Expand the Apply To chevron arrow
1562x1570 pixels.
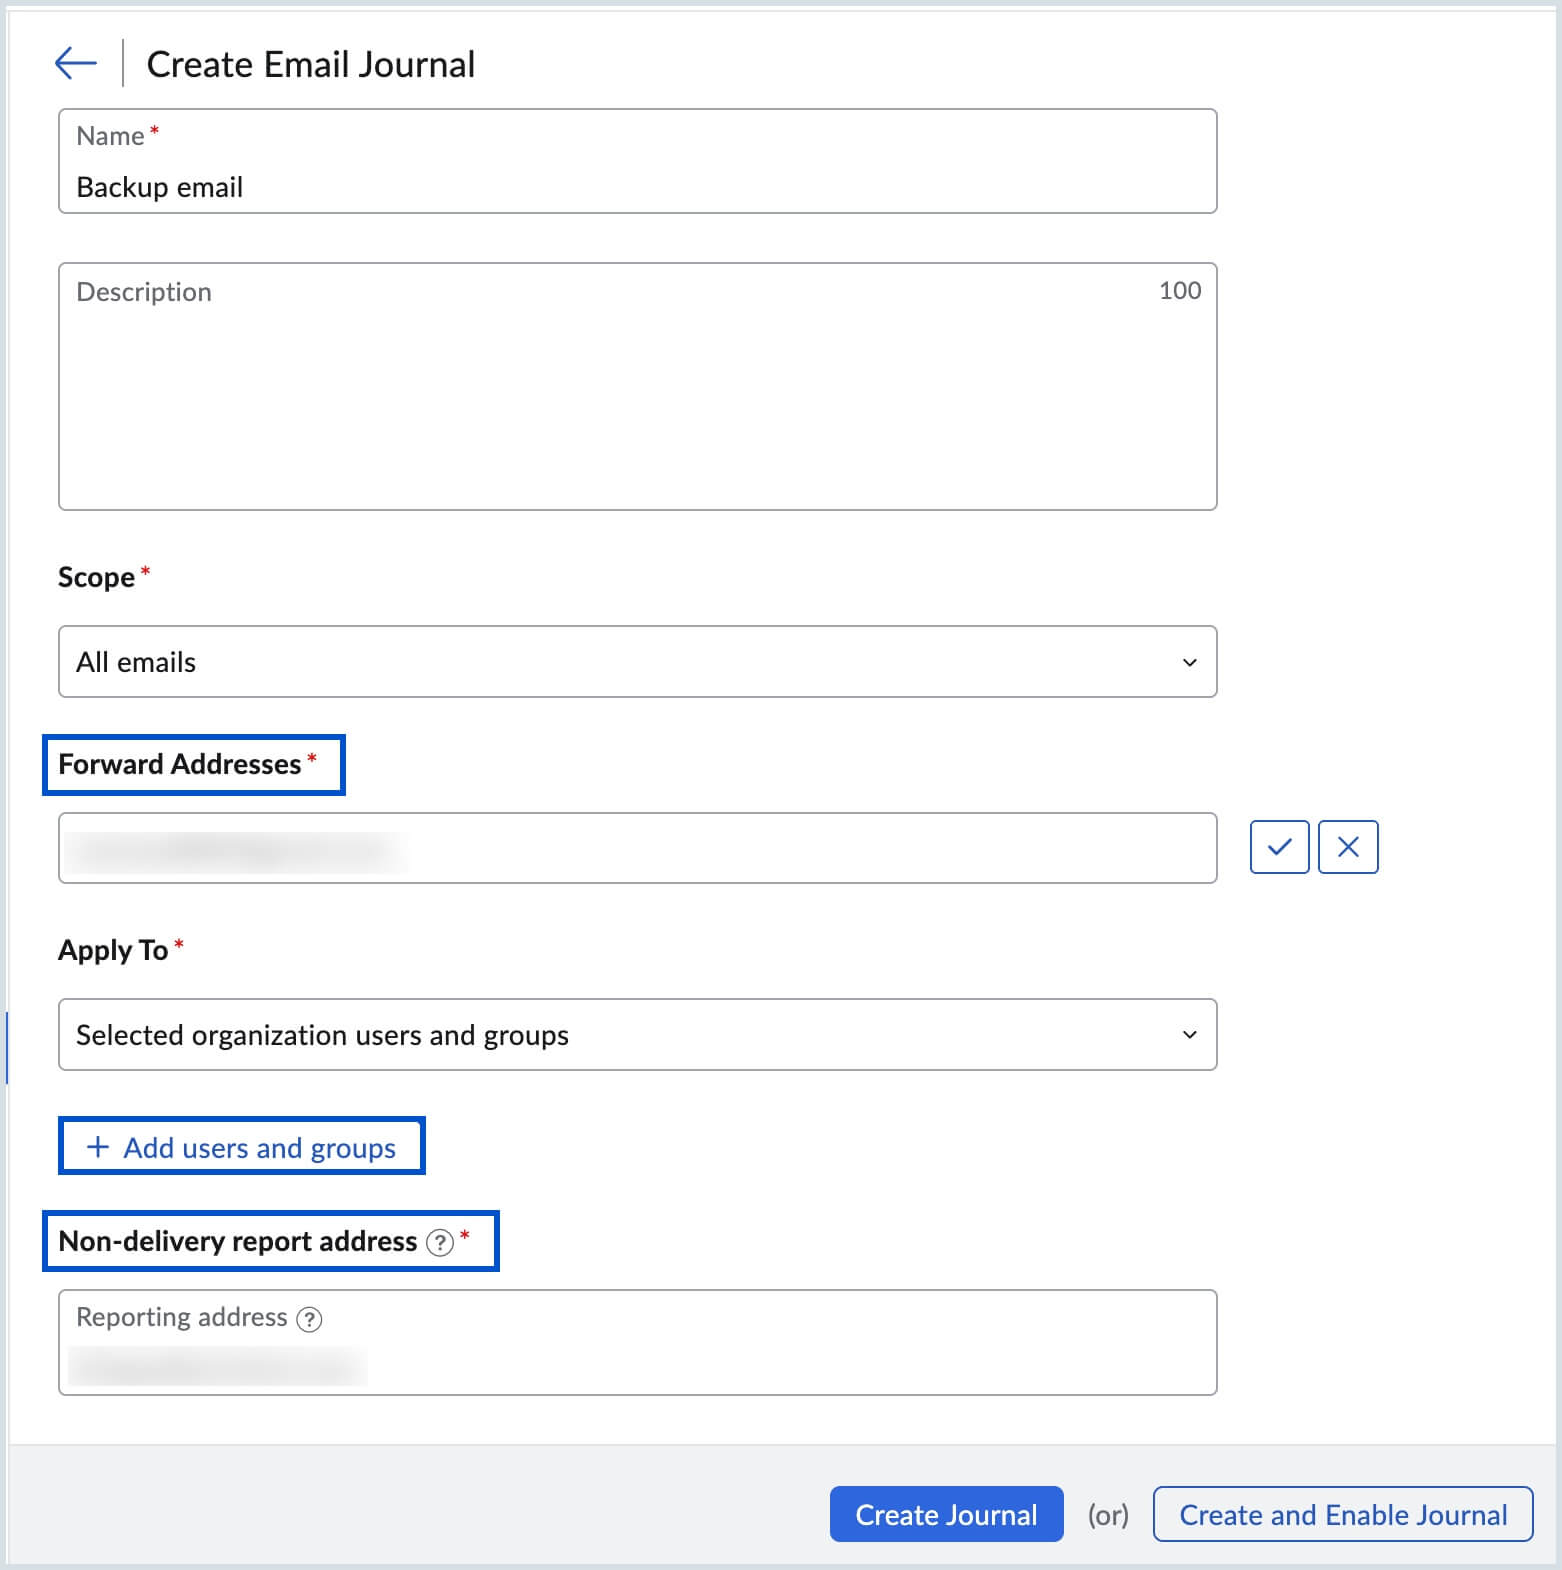tap(1189, 1035)
